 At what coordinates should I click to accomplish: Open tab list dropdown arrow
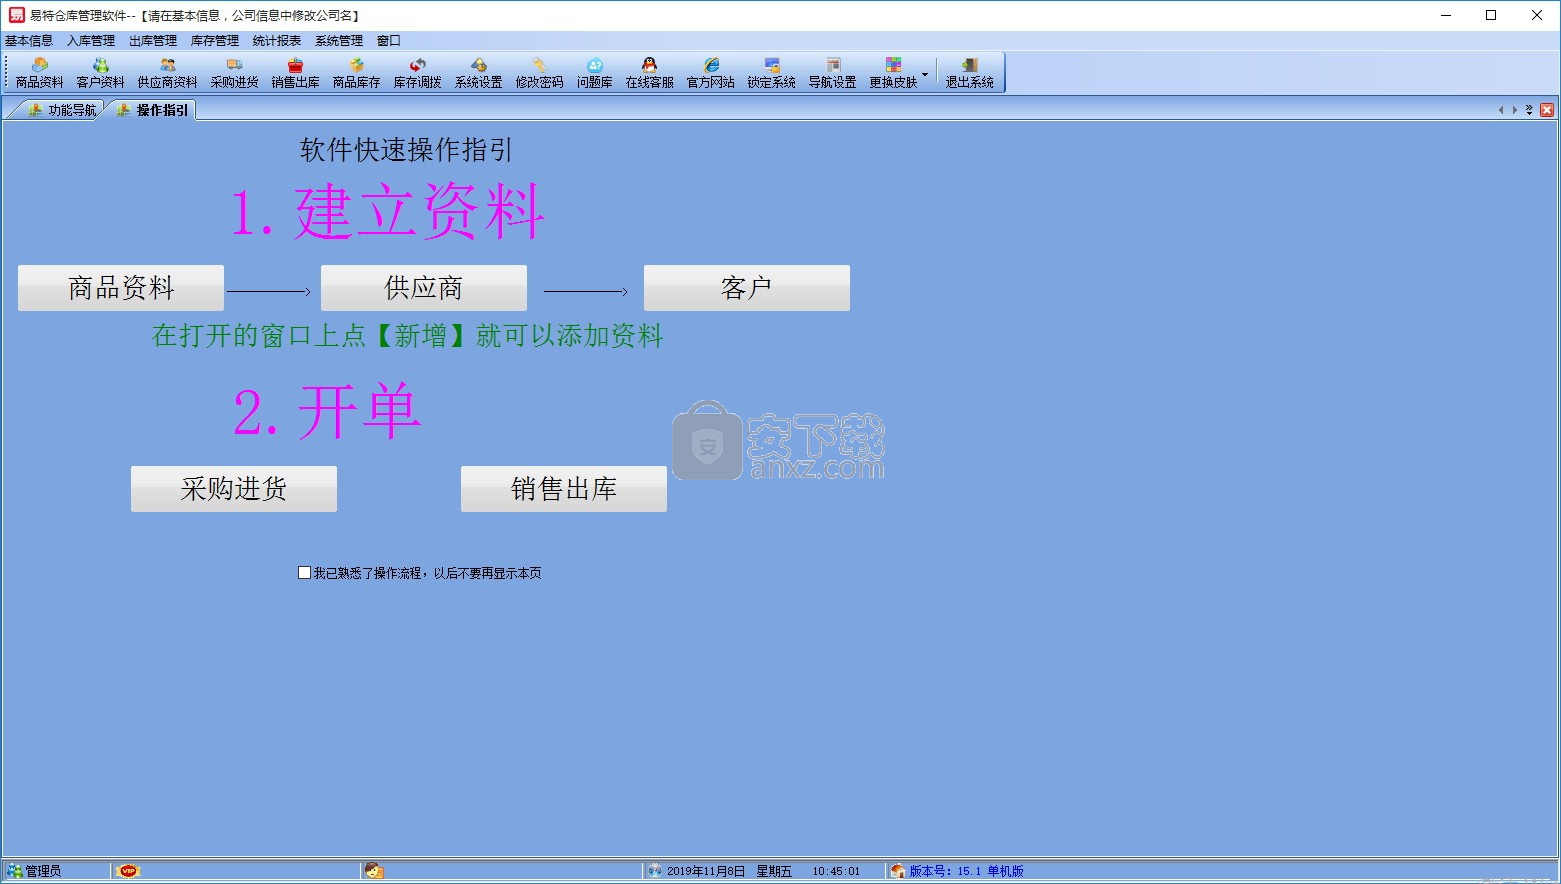1529,110
